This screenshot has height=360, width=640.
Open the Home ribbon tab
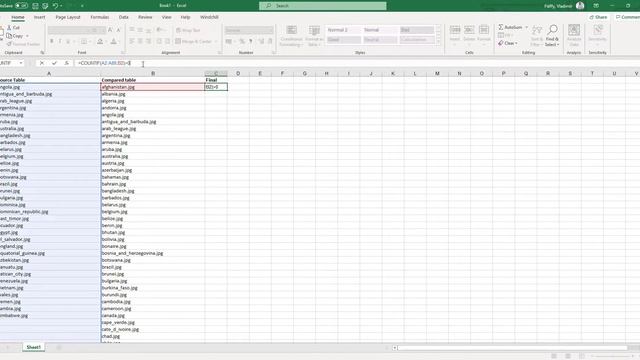(18, 17)
